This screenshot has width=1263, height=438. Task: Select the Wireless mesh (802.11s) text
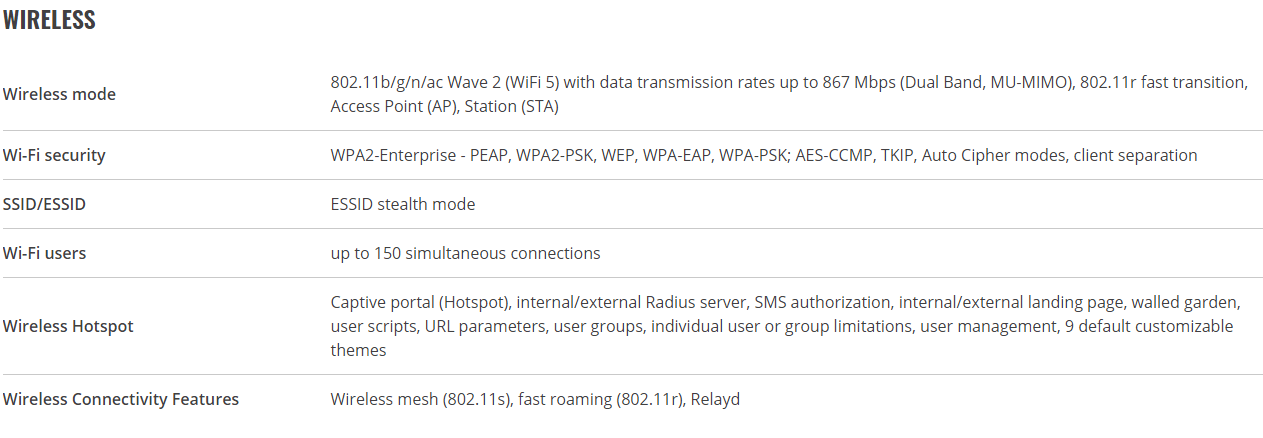(x=423, y=399)
